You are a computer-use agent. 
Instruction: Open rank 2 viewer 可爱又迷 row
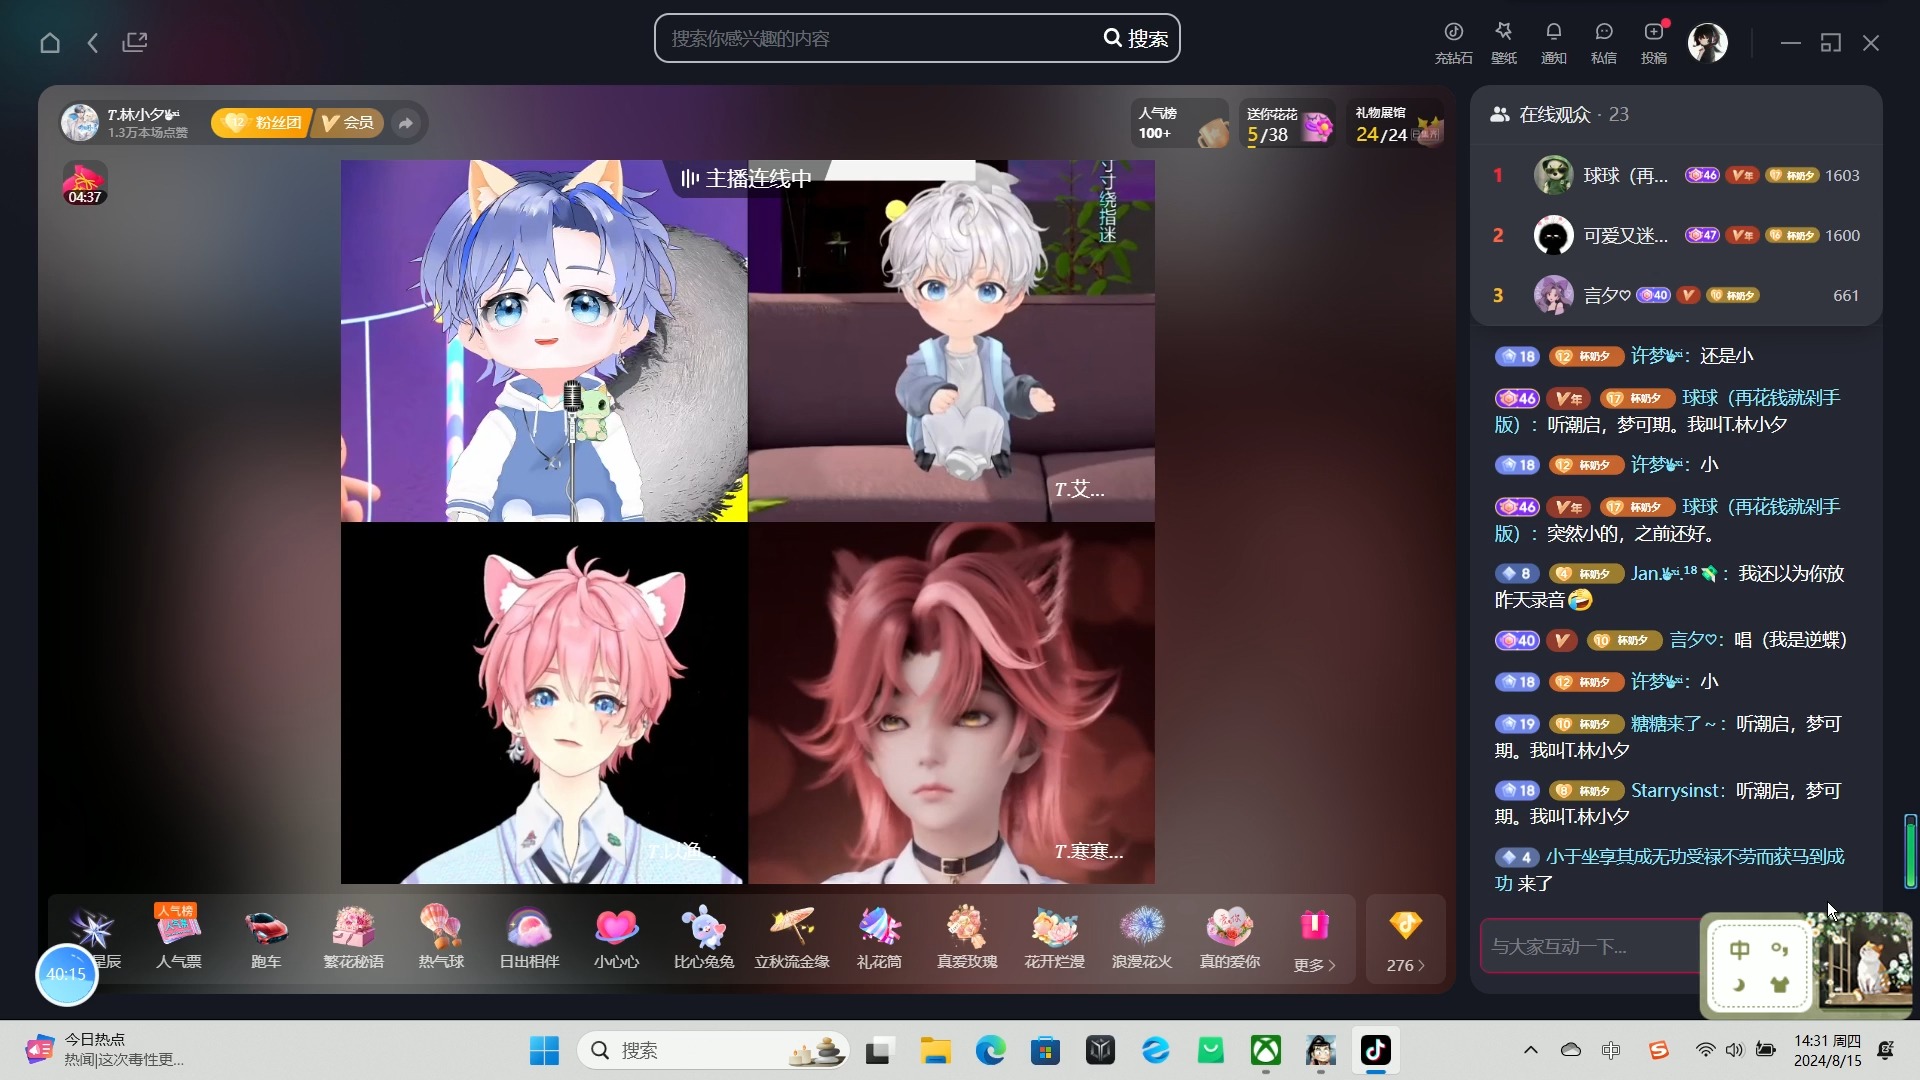[x=1676, y=235]
